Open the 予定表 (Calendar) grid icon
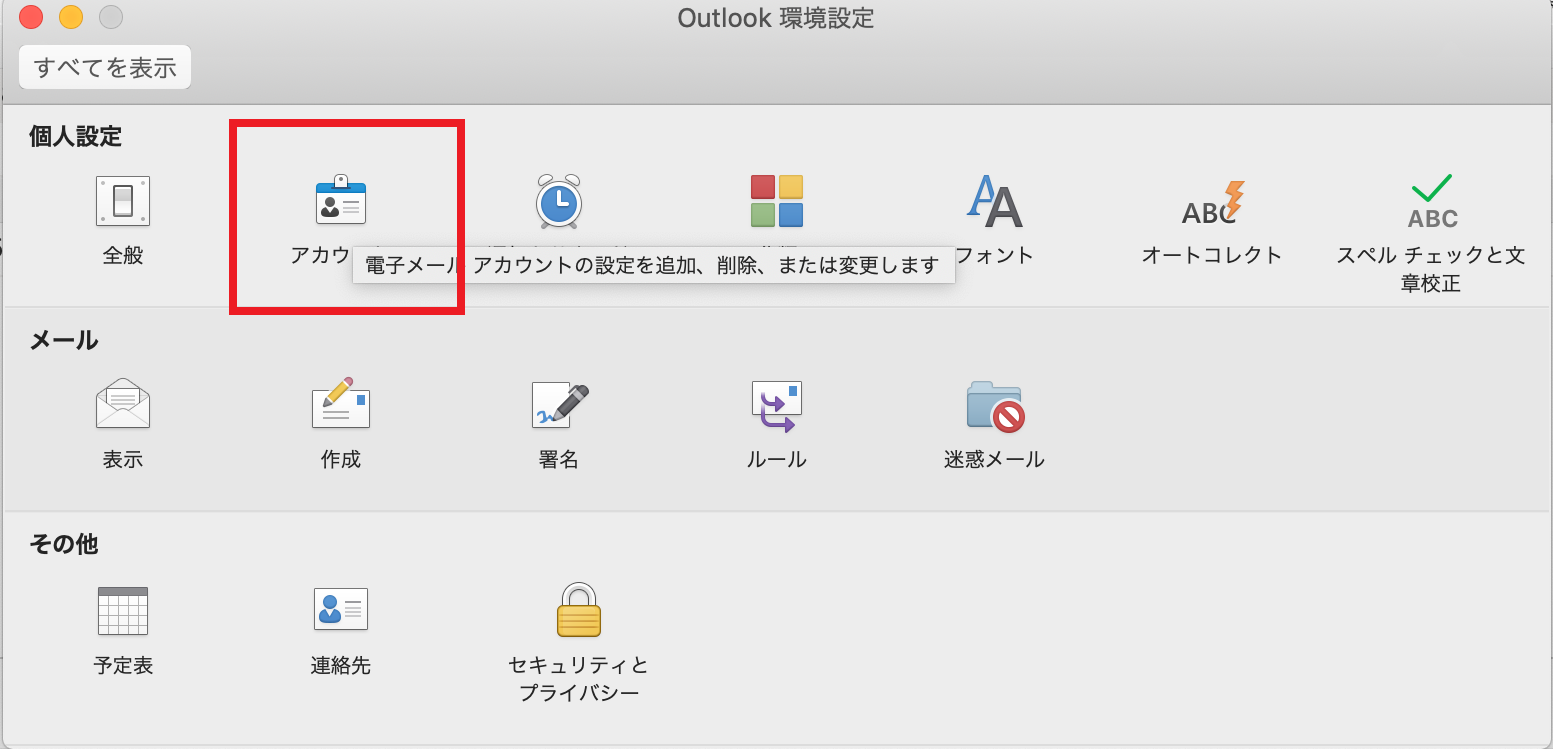The image size is (1553, 749). point(123,611)
